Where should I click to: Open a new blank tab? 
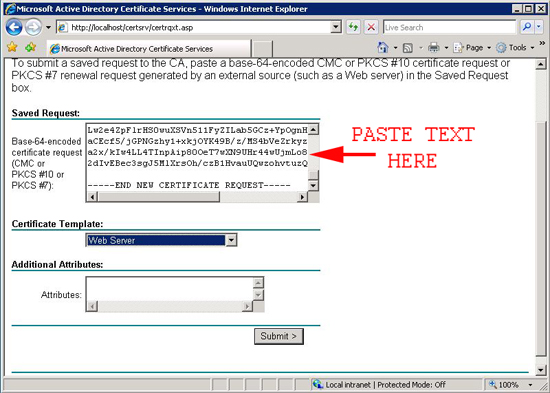coord(262,49)
